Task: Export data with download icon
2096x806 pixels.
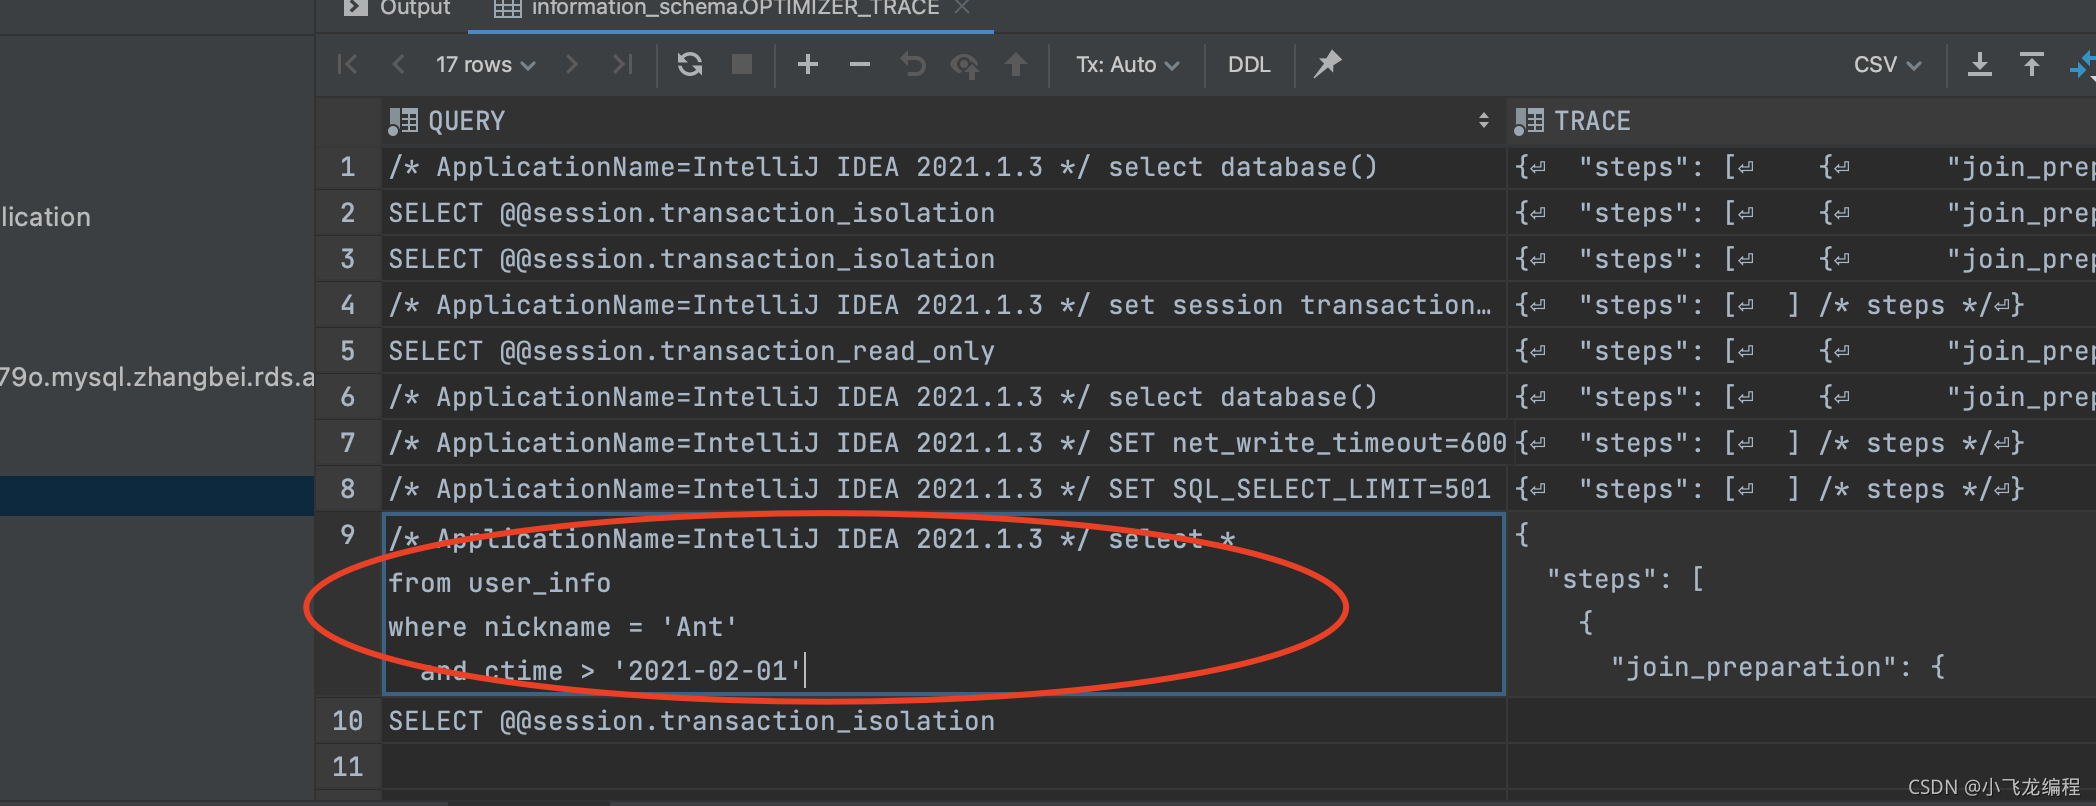Action: [1979, 65]
